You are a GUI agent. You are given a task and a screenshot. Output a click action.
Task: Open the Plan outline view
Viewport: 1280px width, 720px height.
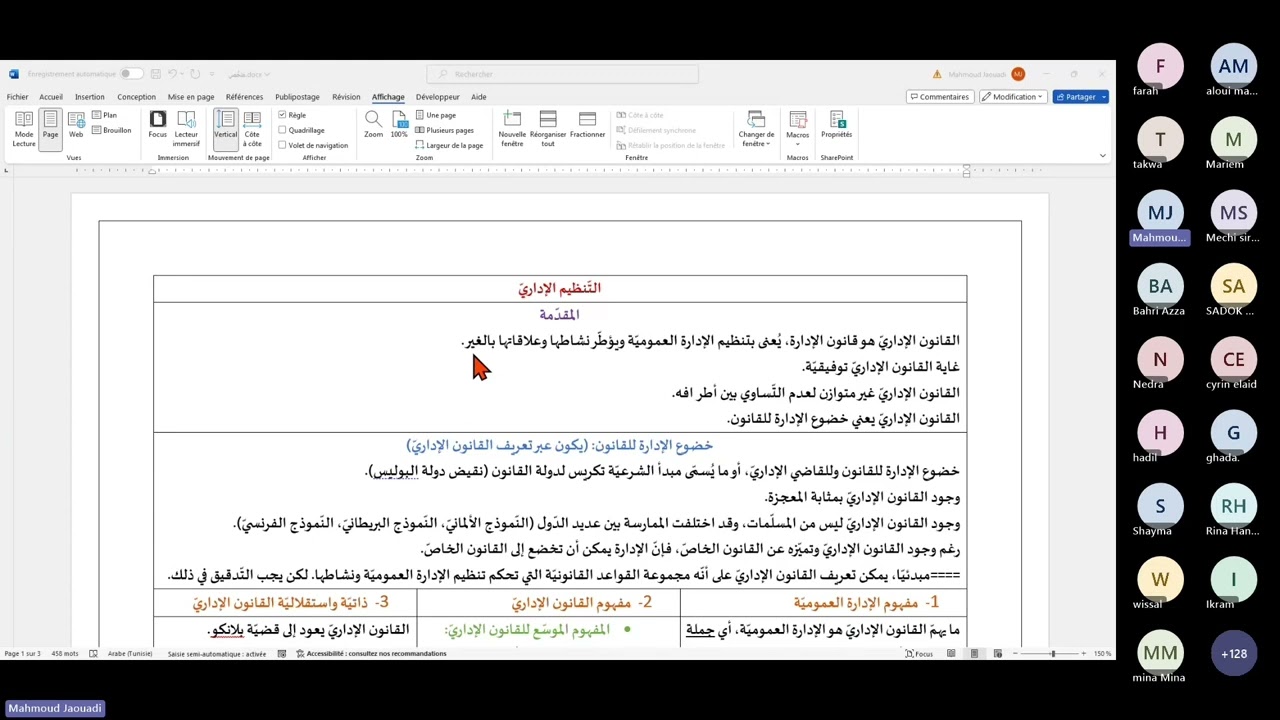[105, 115]
